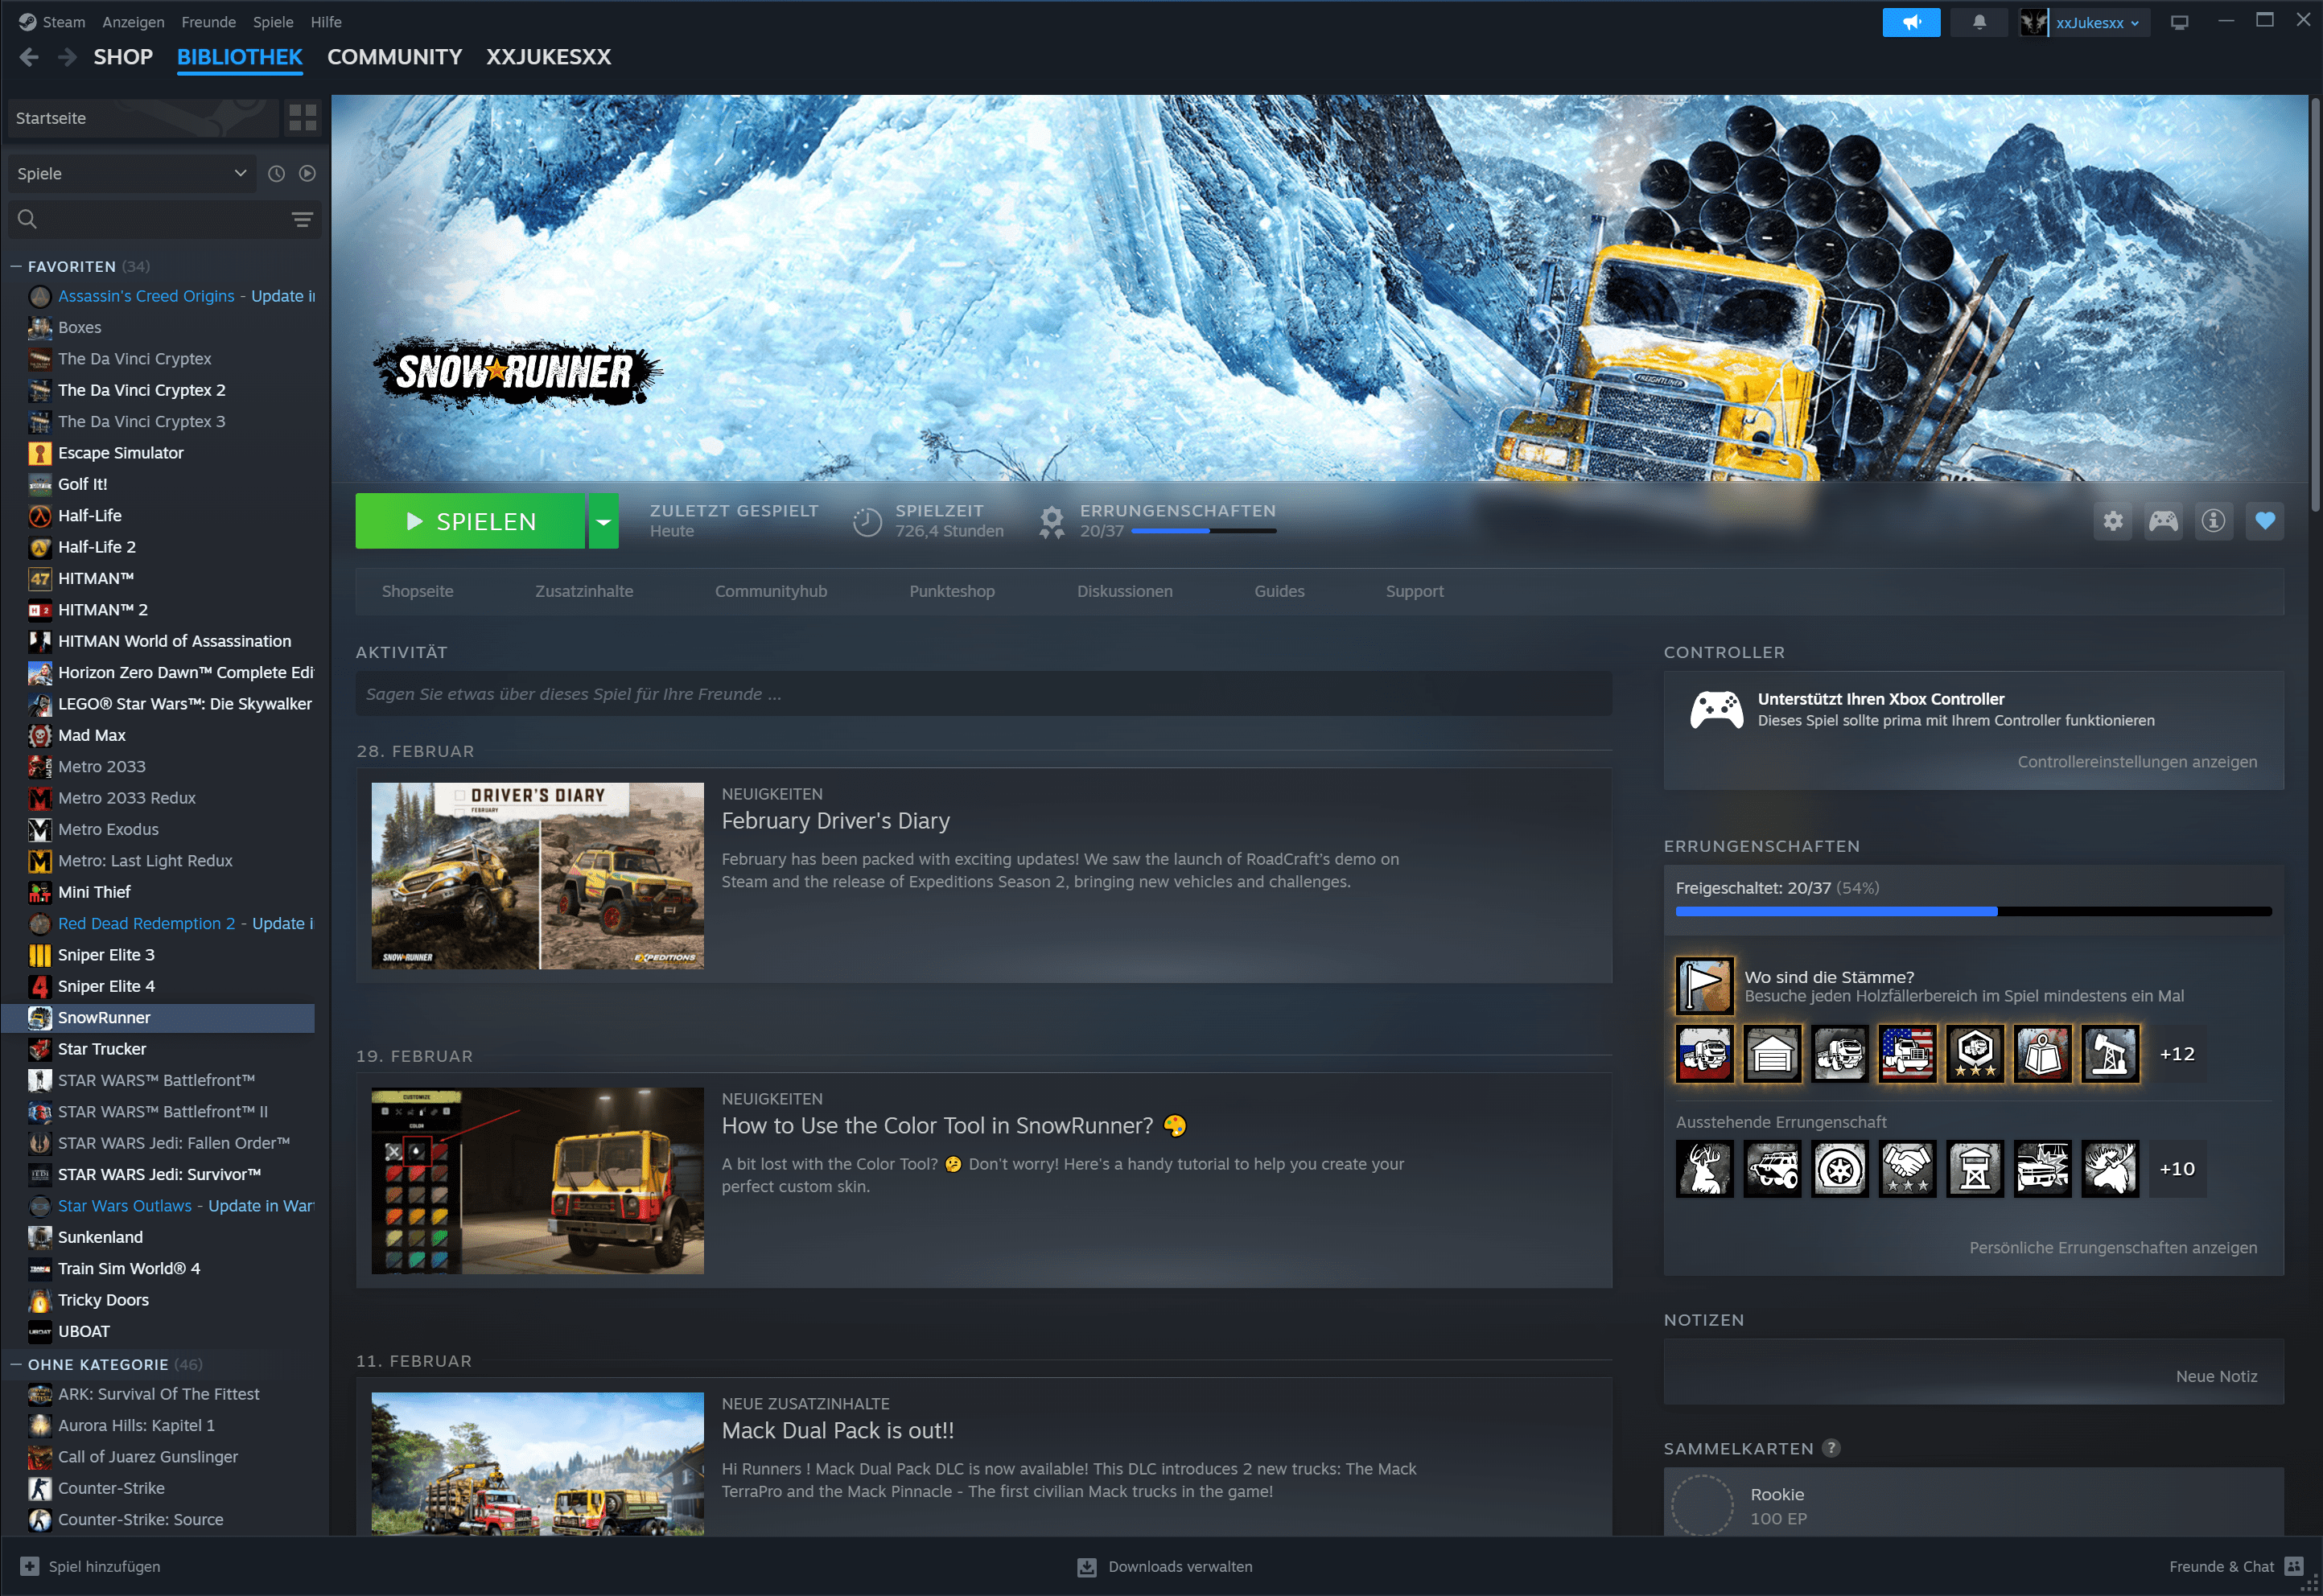The image size is (2323, 1596).
Task: Open the notifications bell icon
Action: tap(1979, 22)
